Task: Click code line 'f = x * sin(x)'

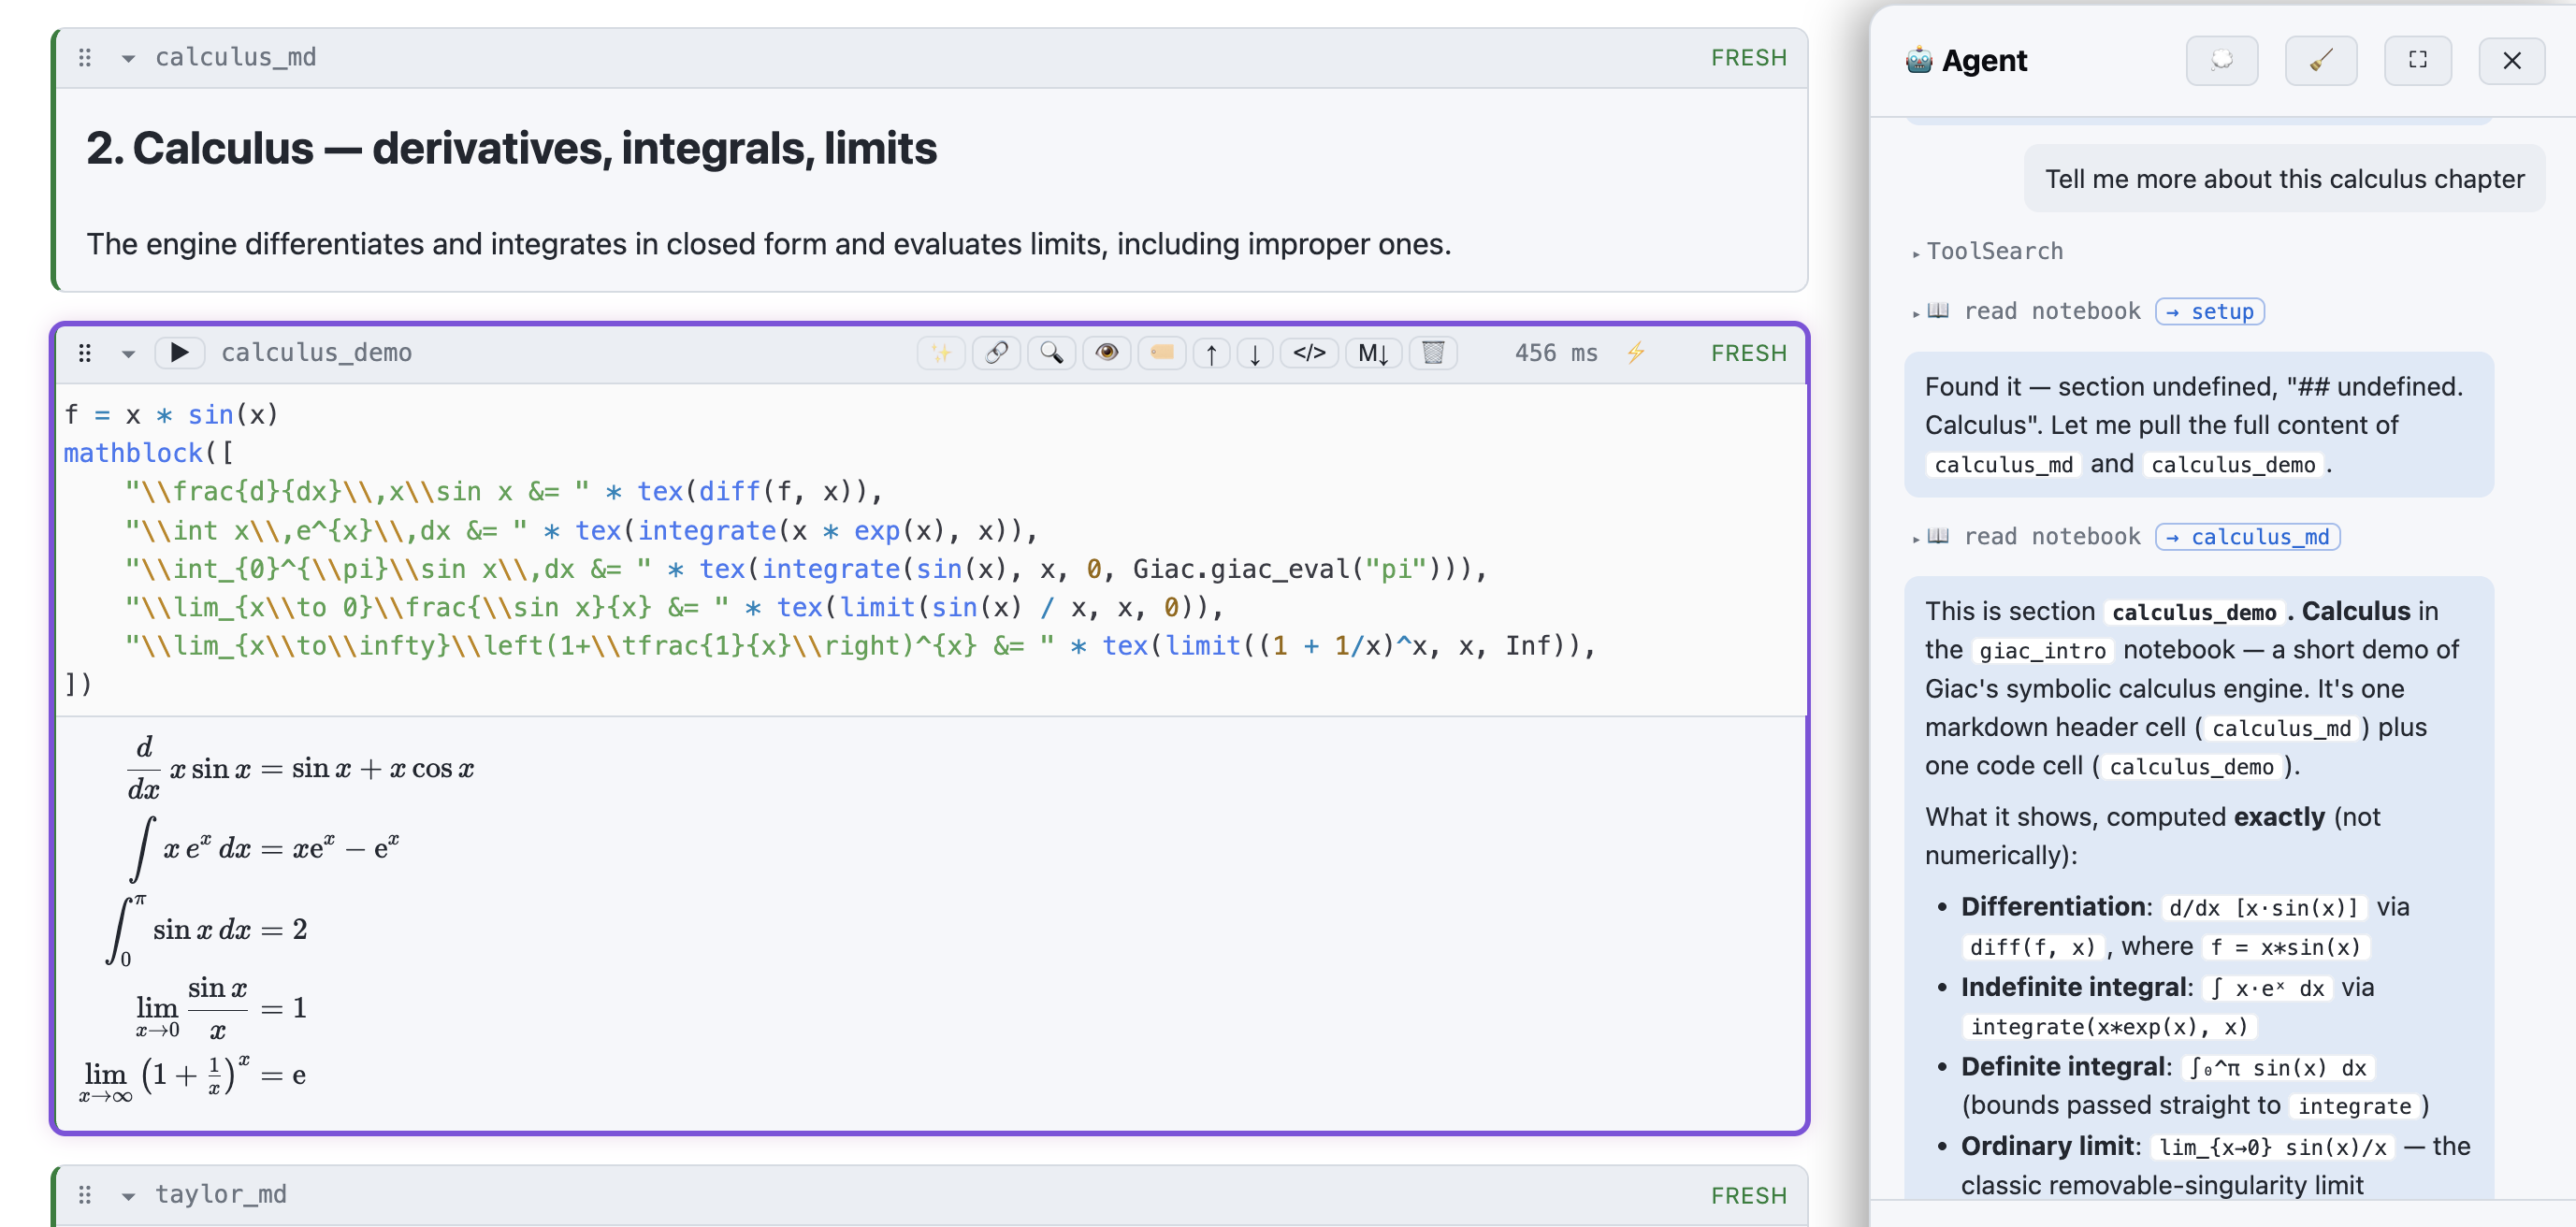Action: coord(171,414)
